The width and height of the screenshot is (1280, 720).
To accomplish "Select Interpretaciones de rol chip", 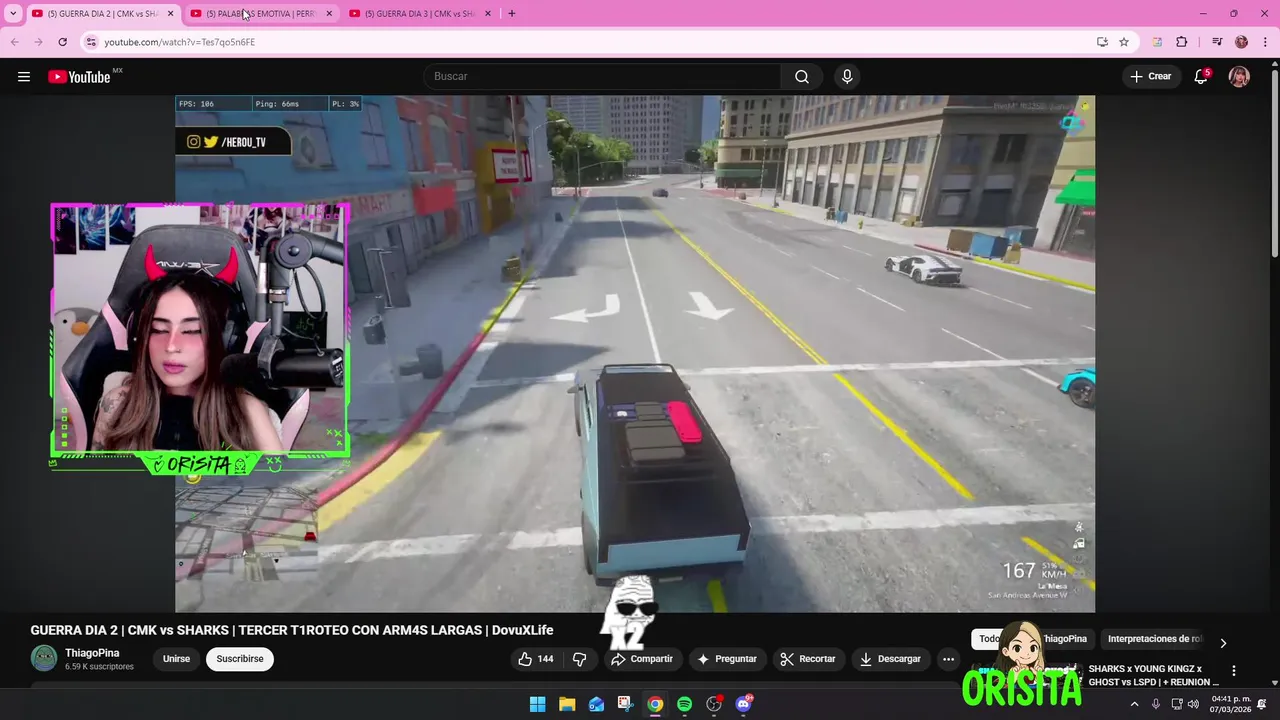I will click(x=1154, y=639).
